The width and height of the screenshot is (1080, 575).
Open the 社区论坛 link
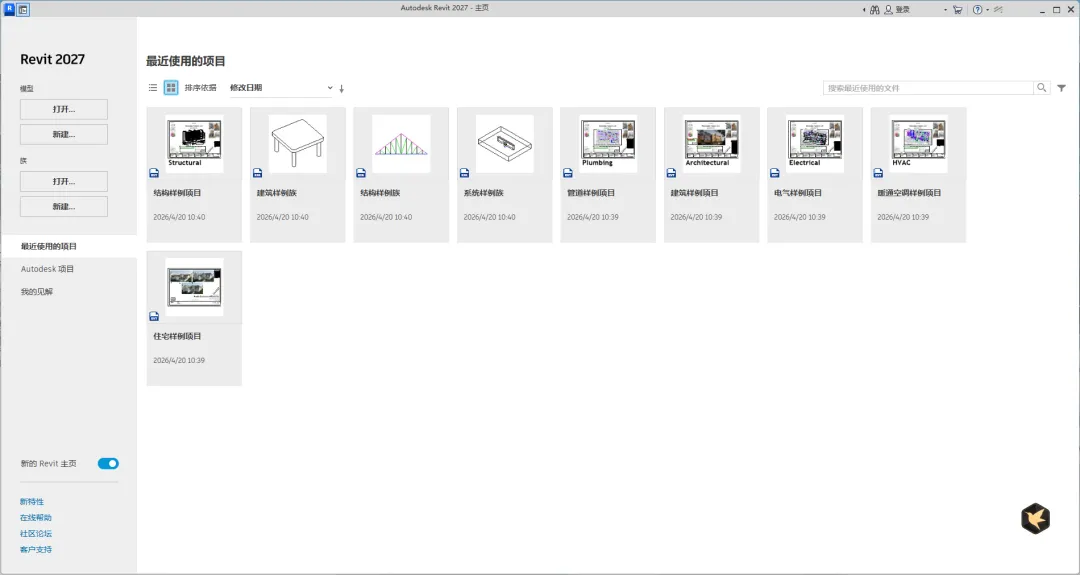[x=36, y=534]
